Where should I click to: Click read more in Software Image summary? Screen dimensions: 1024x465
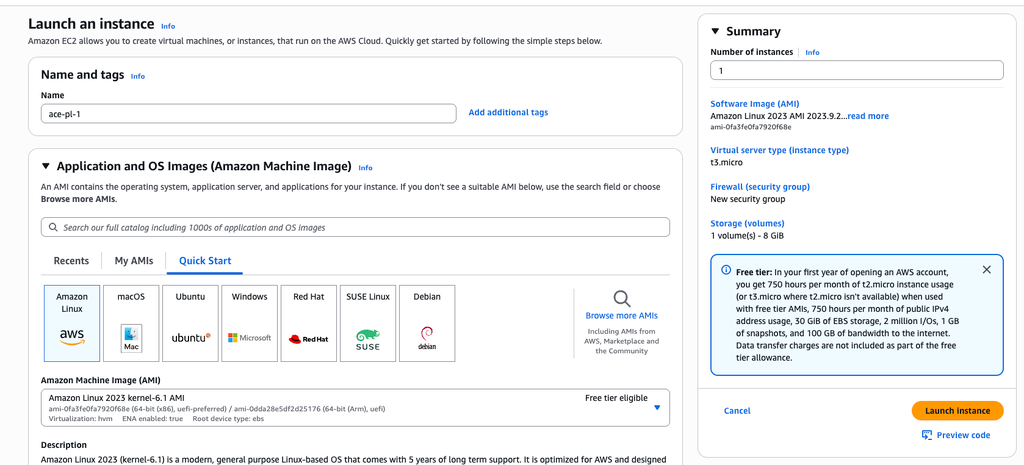(x=868, y=116)
